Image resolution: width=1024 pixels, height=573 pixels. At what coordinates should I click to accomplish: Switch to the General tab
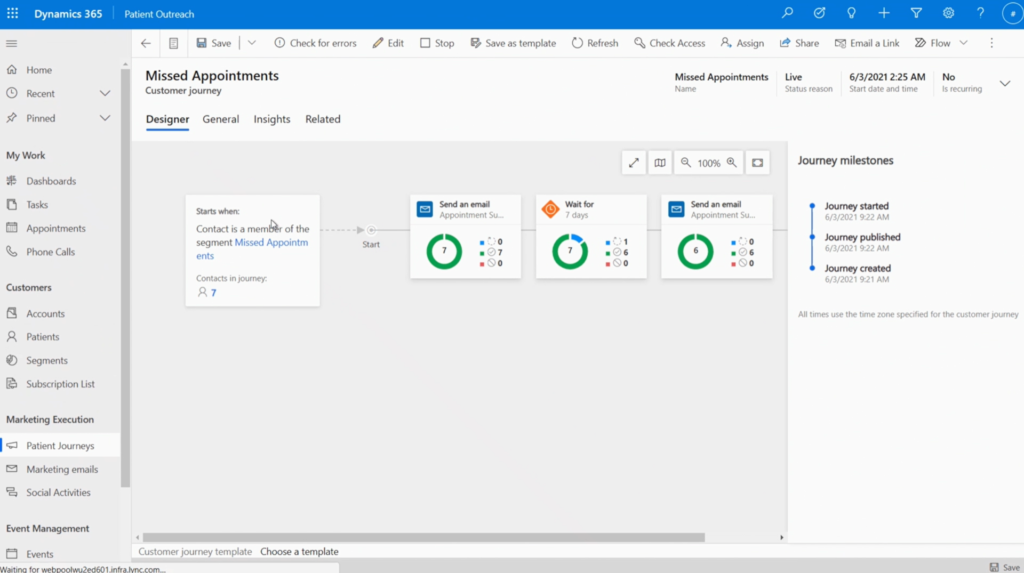coord(221,120)
